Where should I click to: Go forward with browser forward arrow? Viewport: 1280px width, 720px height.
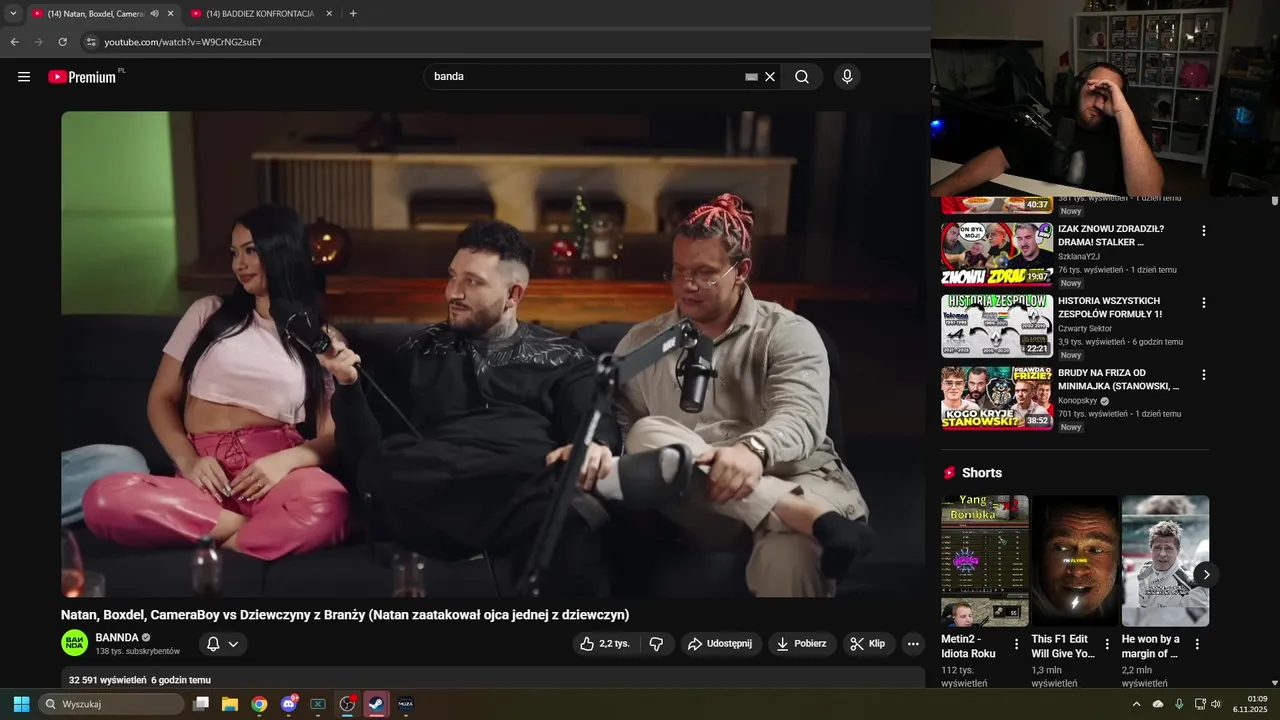point(39,42)
